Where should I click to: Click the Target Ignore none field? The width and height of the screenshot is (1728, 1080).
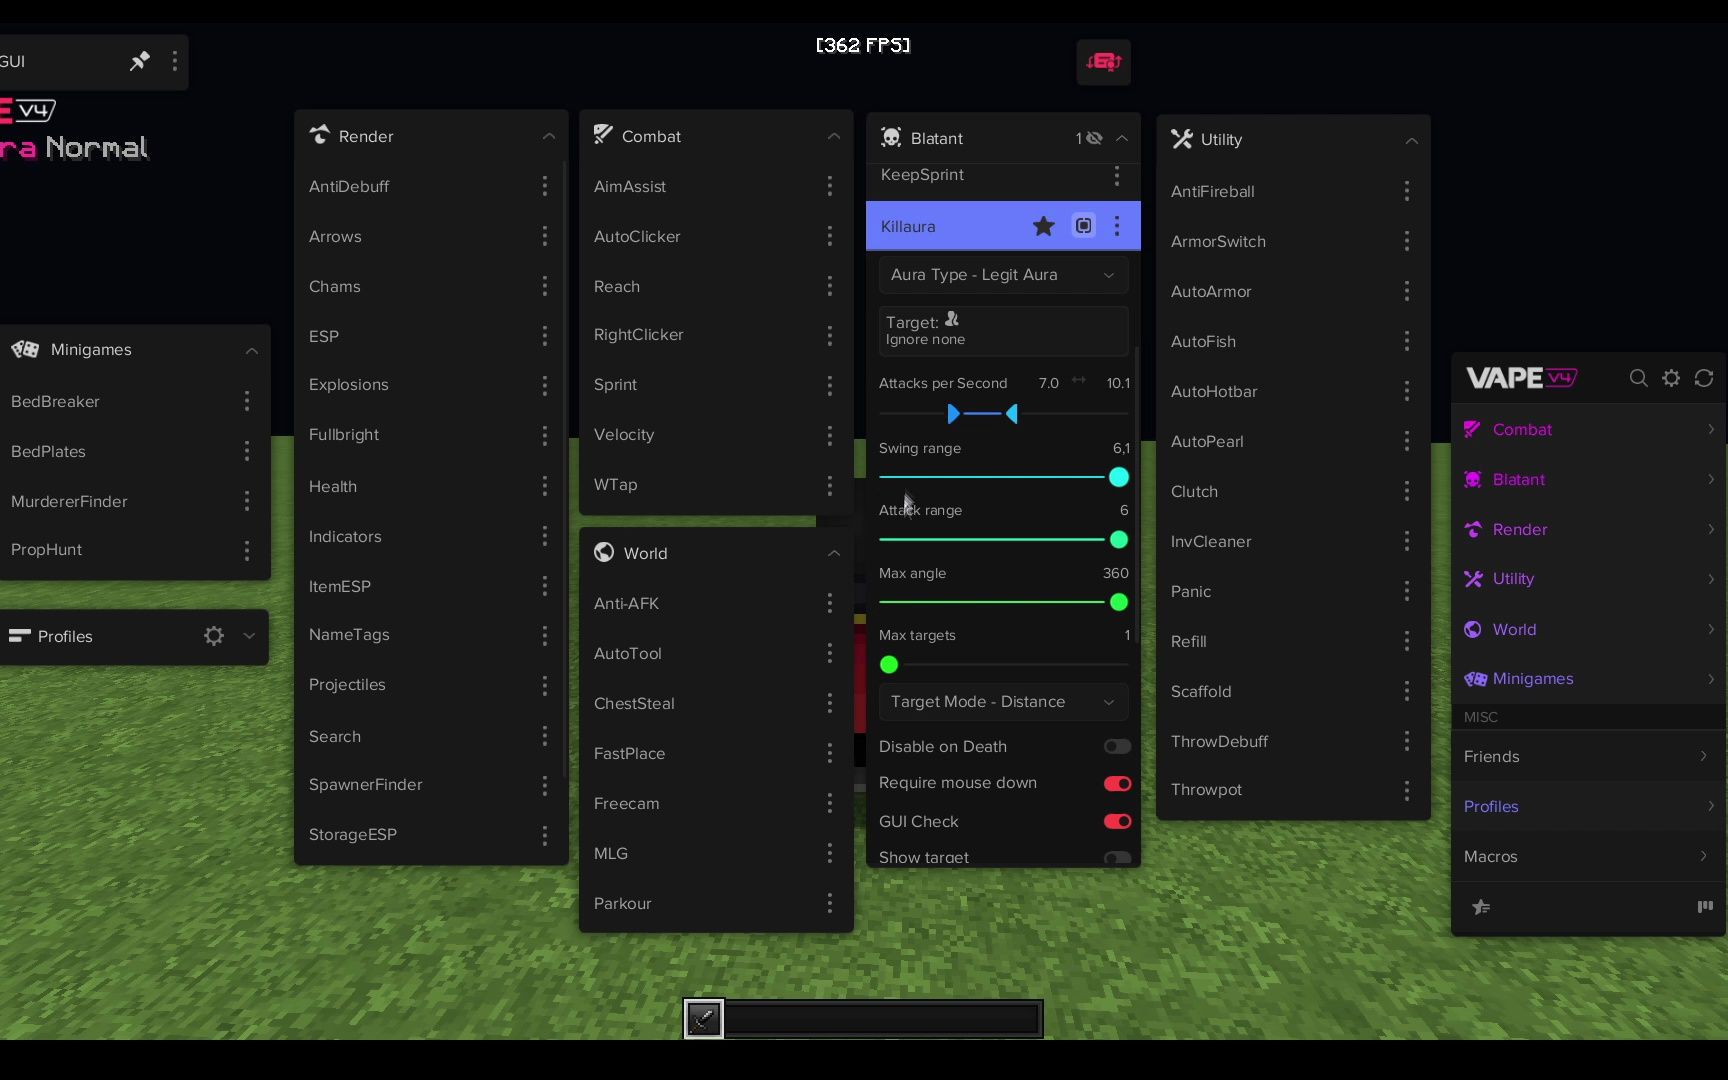1003,330
